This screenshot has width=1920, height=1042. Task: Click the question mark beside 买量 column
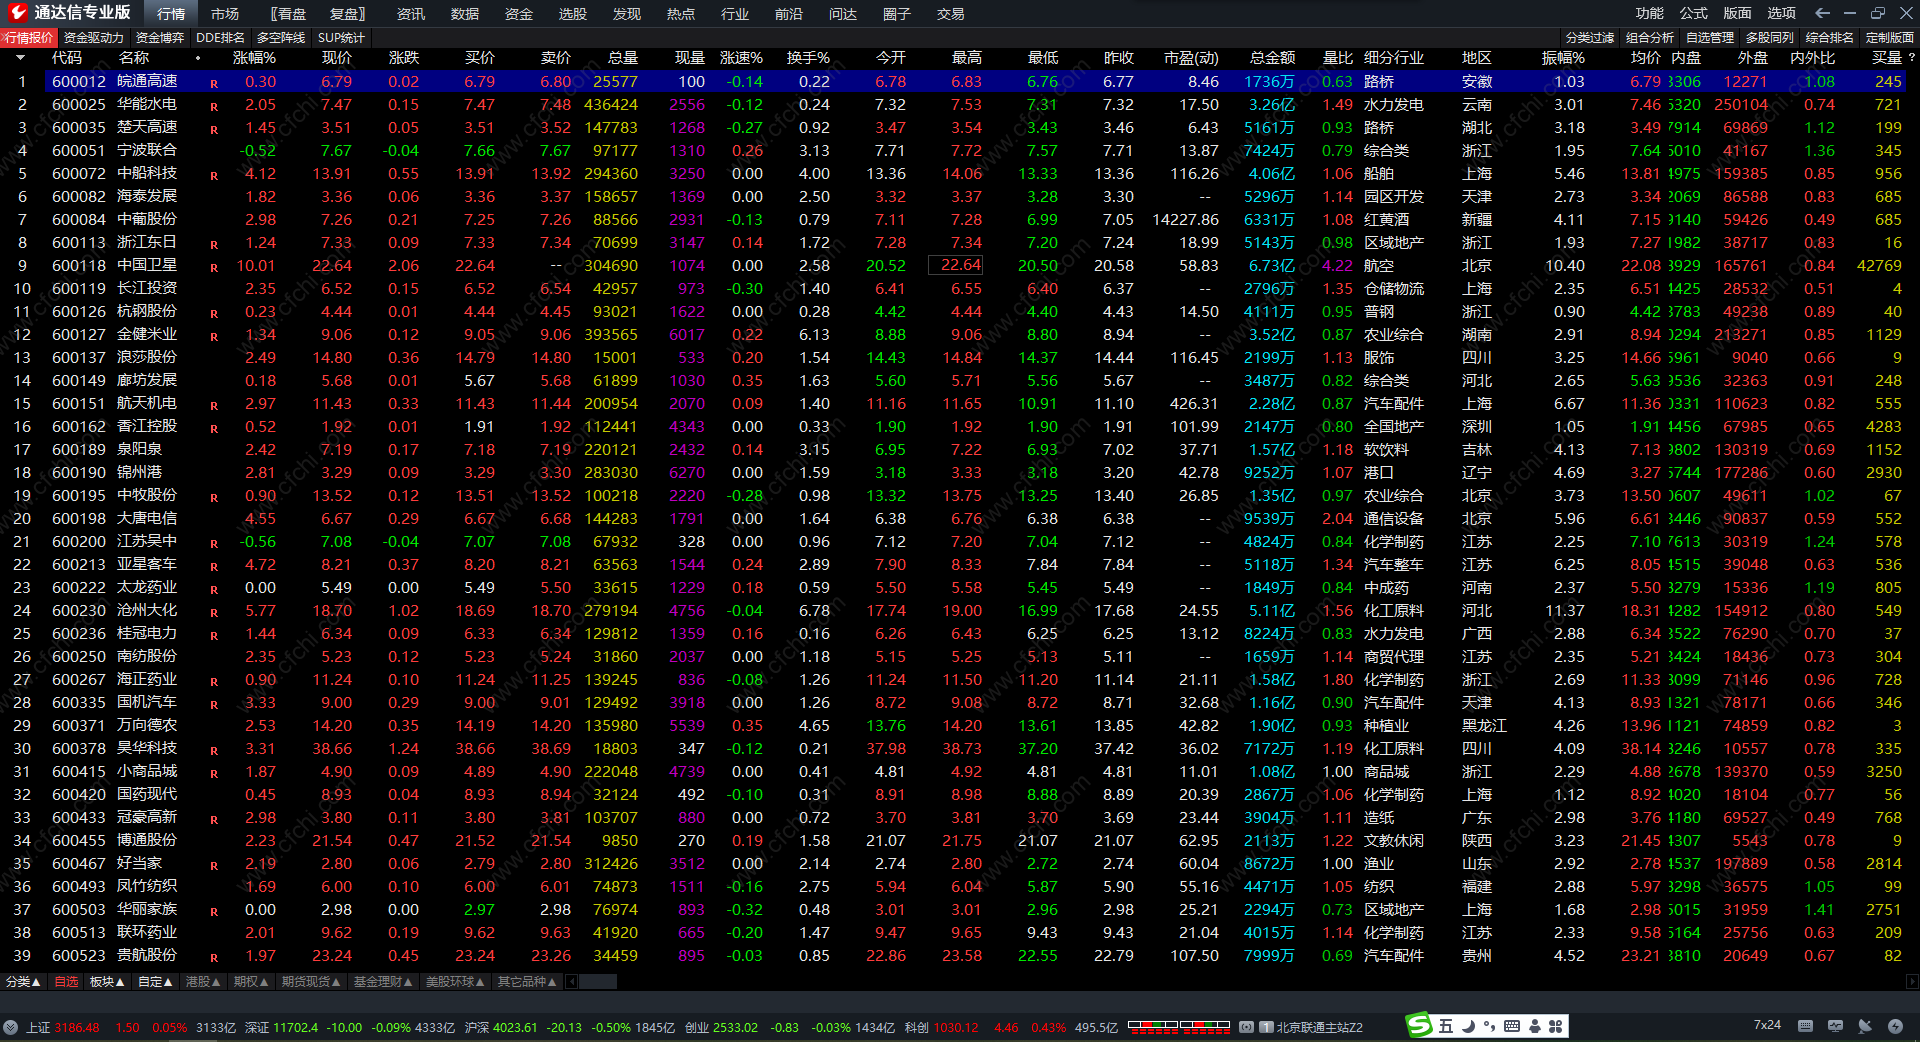tap(1911, 58)
